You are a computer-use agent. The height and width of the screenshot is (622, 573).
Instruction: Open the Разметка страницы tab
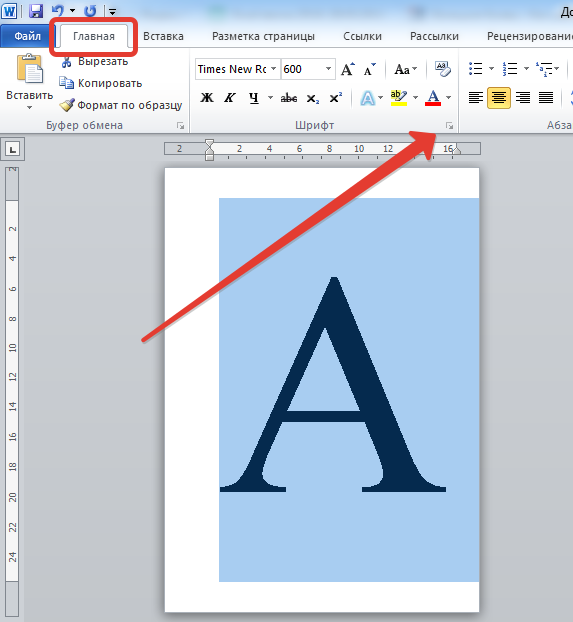(263, 36)
